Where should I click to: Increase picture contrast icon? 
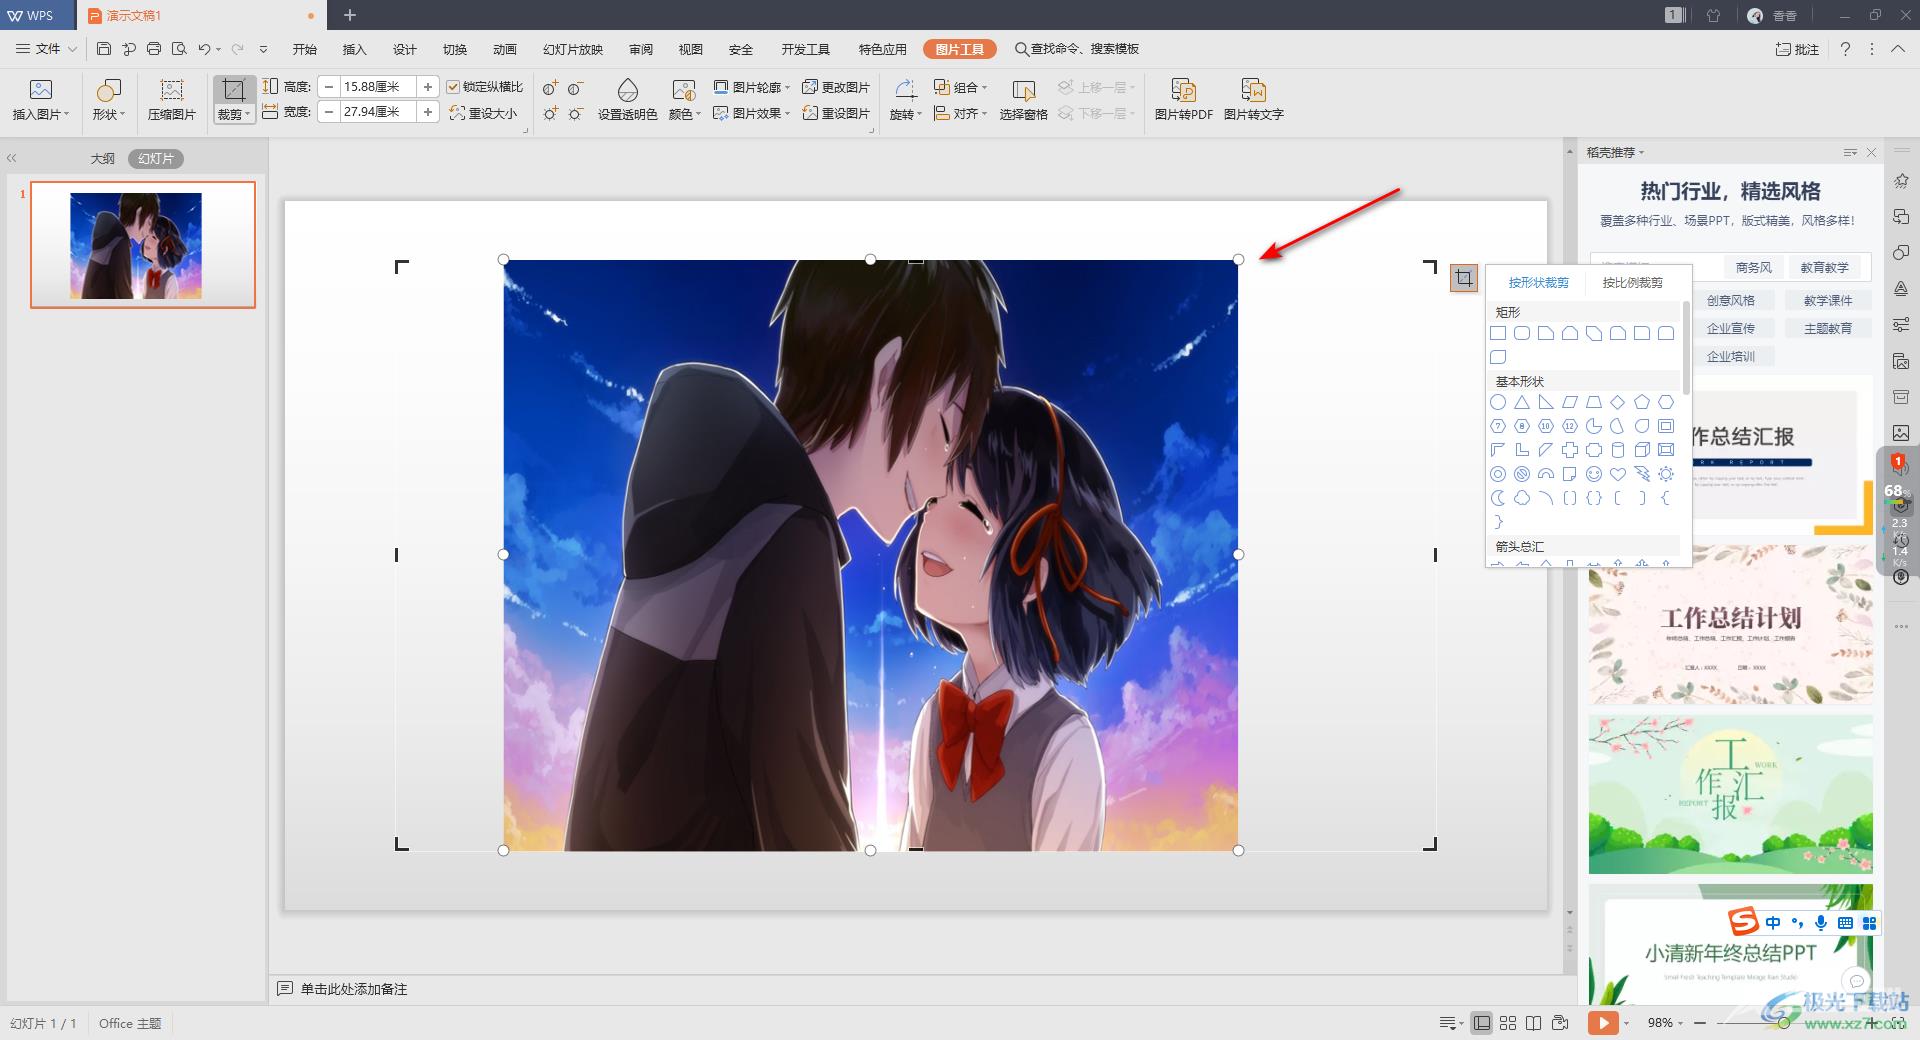point(550,88)
